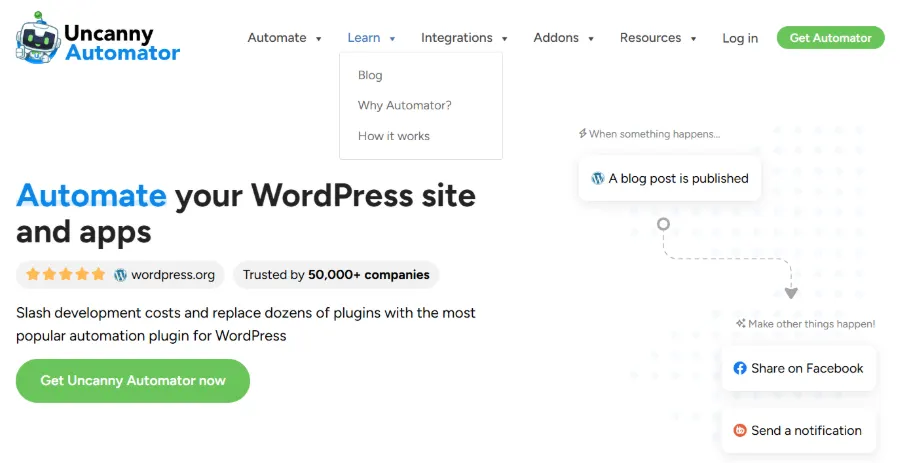Click the WordPress icon in blog post card

tap(598, 178)
